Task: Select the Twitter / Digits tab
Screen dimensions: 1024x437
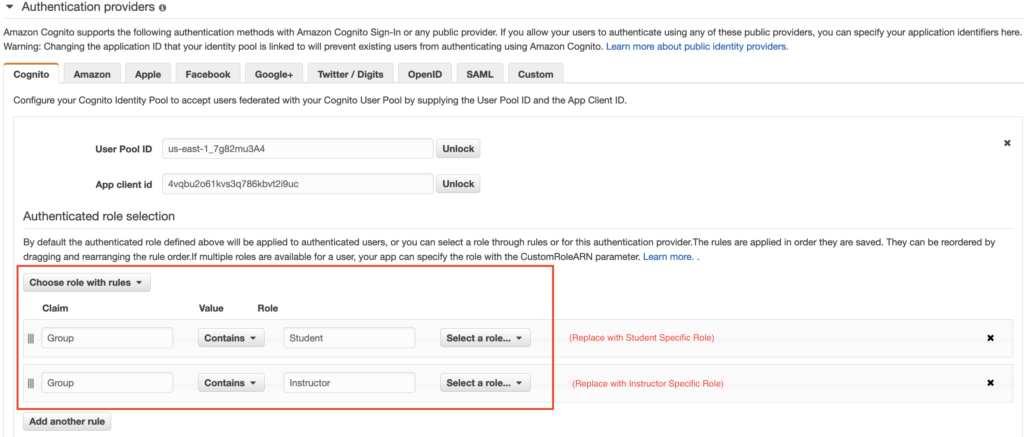Action: tap(350, 74)
